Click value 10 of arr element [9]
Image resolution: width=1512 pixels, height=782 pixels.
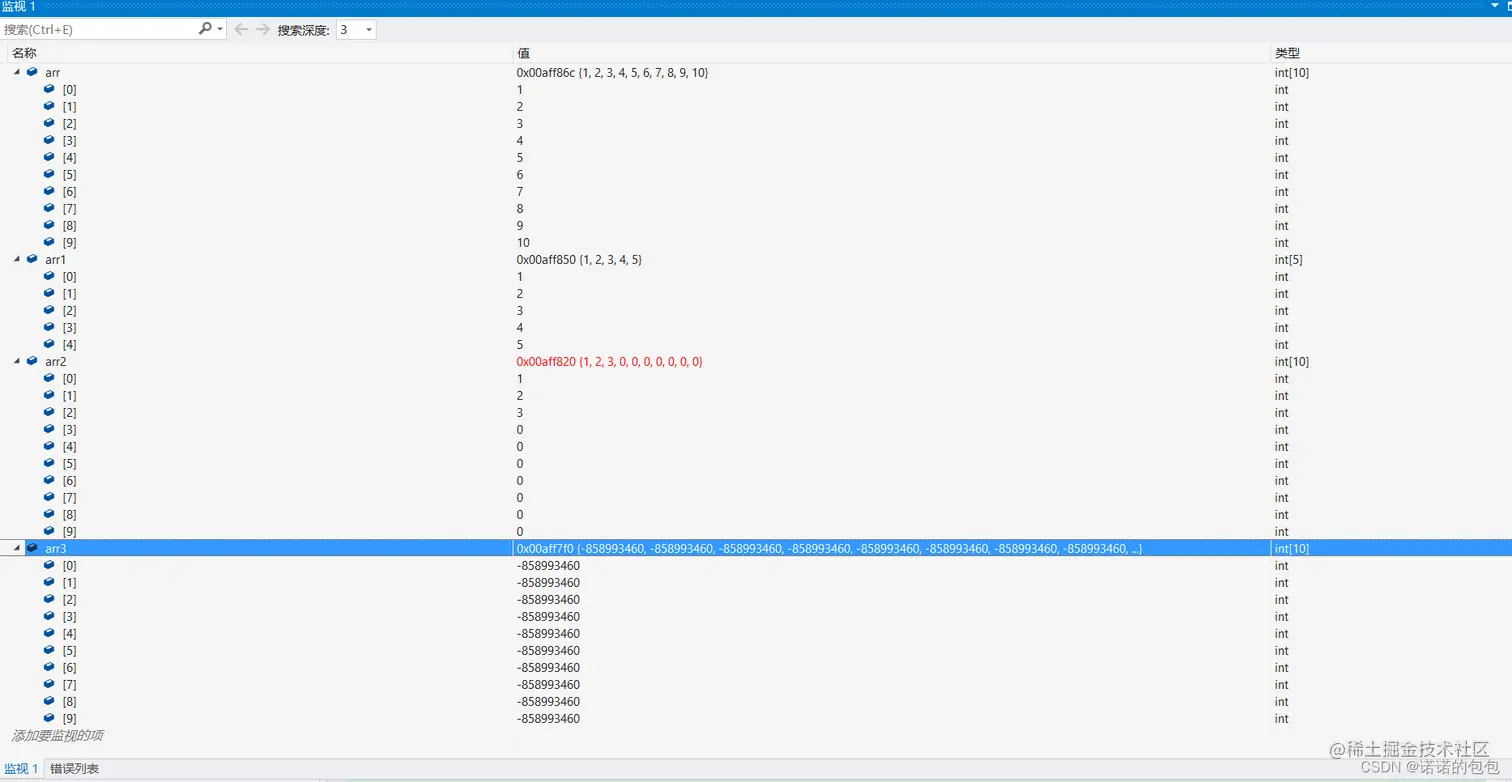point(523,242)
